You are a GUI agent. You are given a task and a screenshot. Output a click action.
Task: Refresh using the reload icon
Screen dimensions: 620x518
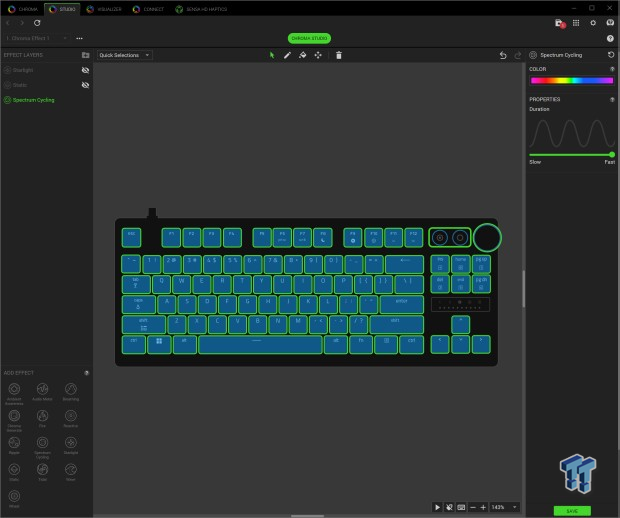click(37, 23)
